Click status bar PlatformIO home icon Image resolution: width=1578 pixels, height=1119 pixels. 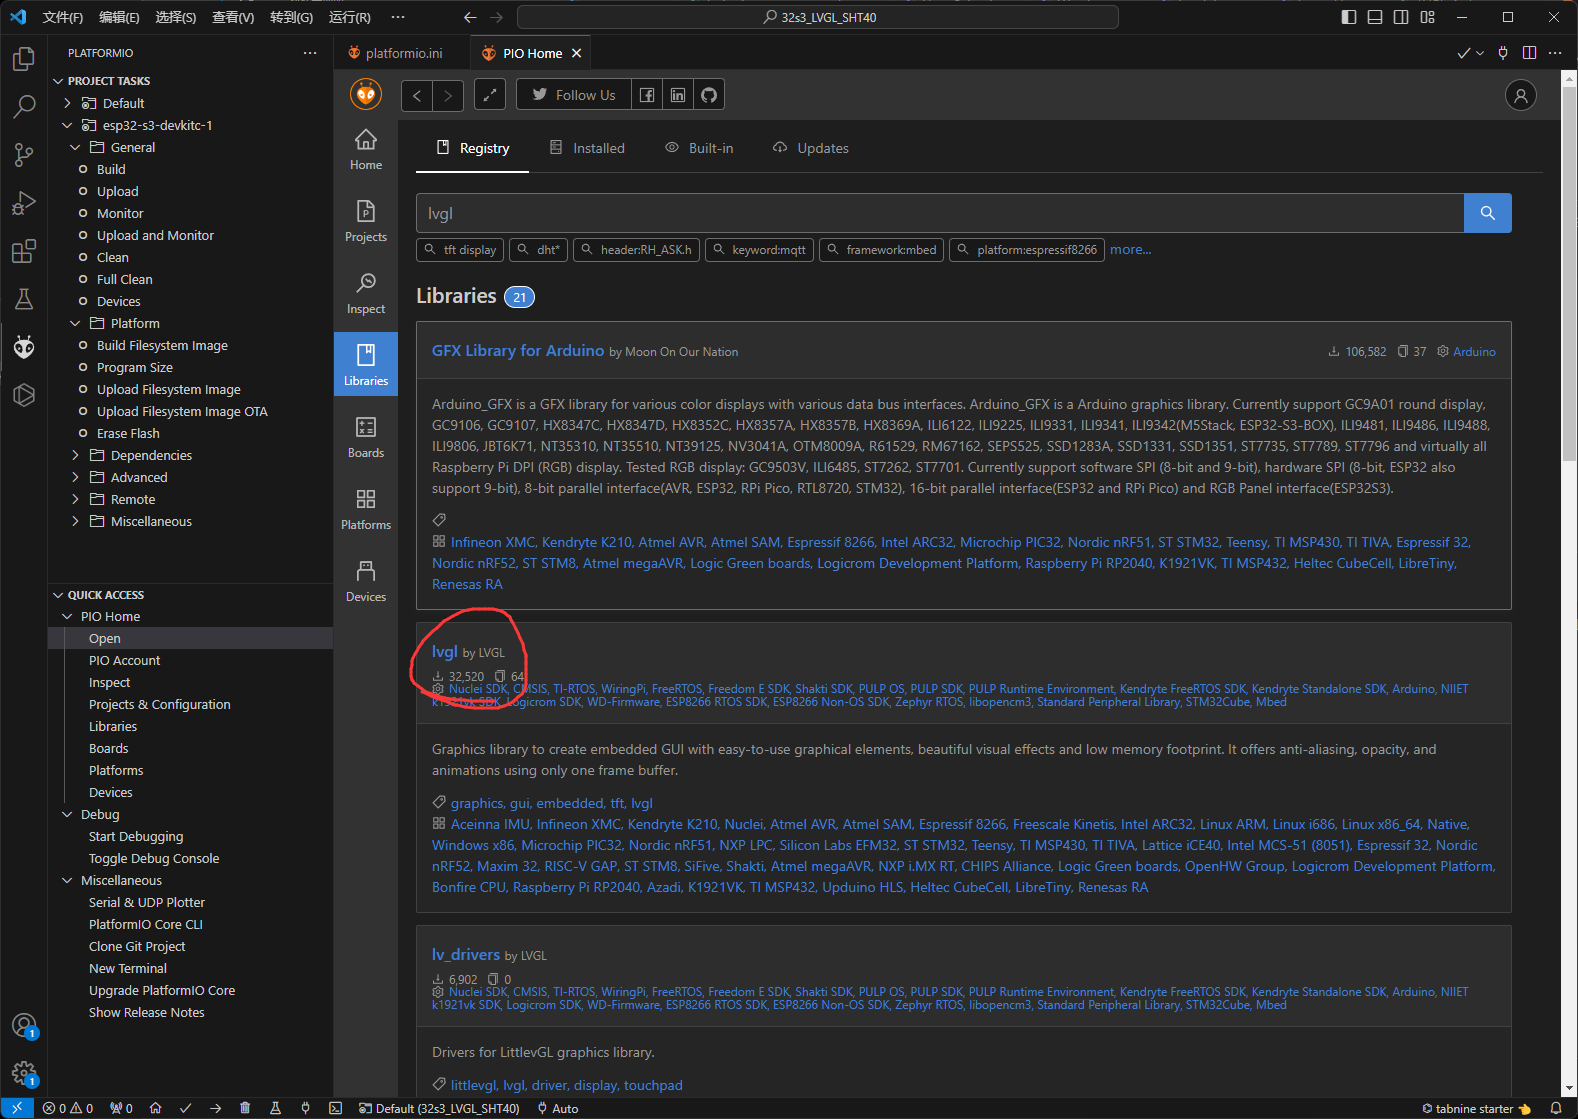(x=155, y=1108)
